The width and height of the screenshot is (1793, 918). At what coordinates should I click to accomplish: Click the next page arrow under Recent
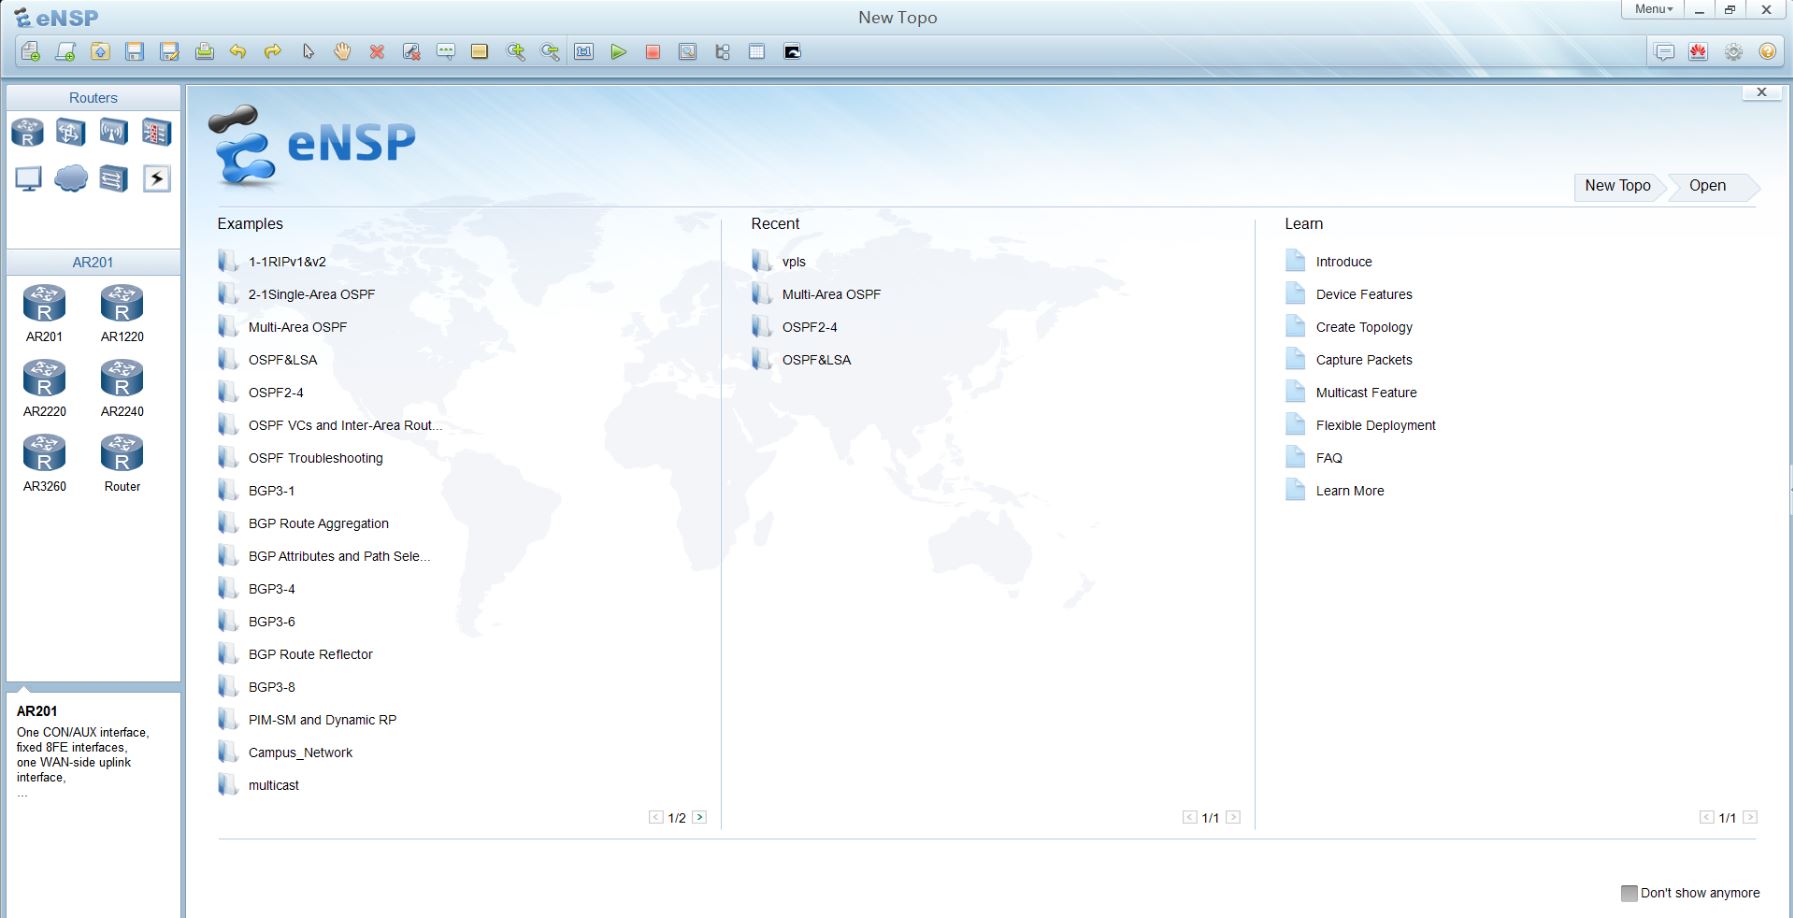1233,817
